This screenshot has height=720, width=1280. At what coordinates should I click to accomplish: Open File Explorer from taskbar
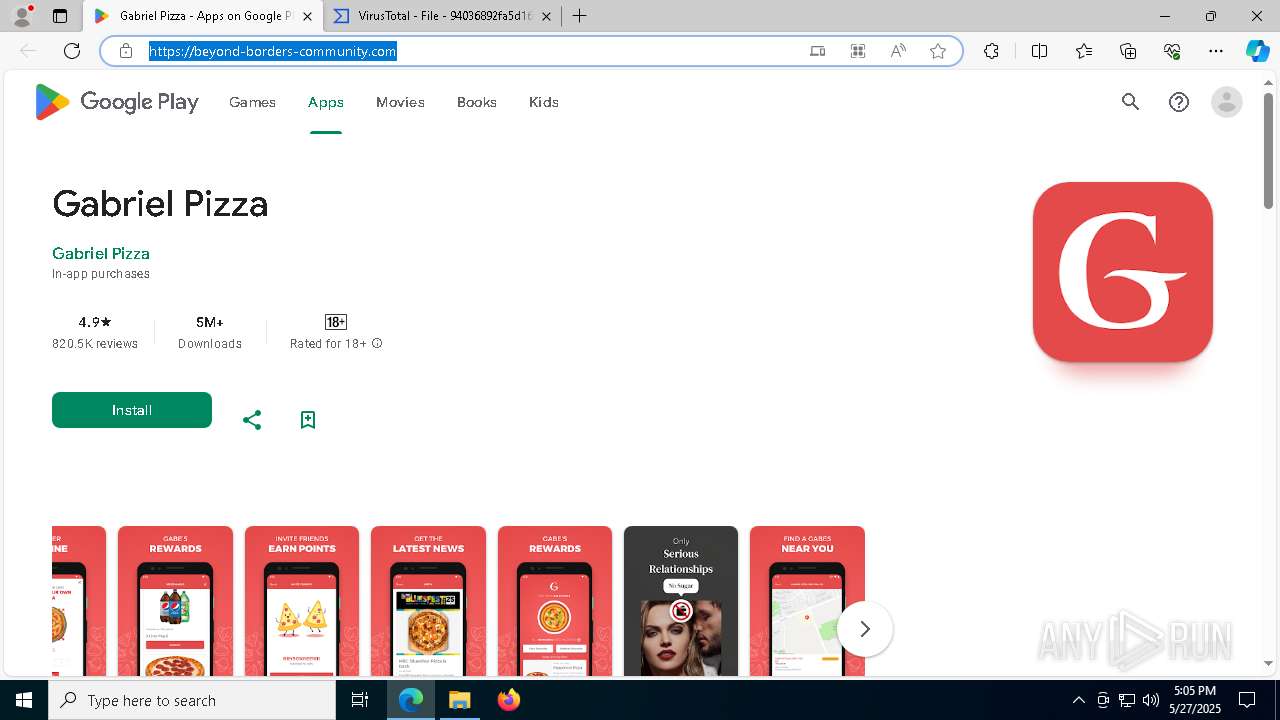pos(459,700)
